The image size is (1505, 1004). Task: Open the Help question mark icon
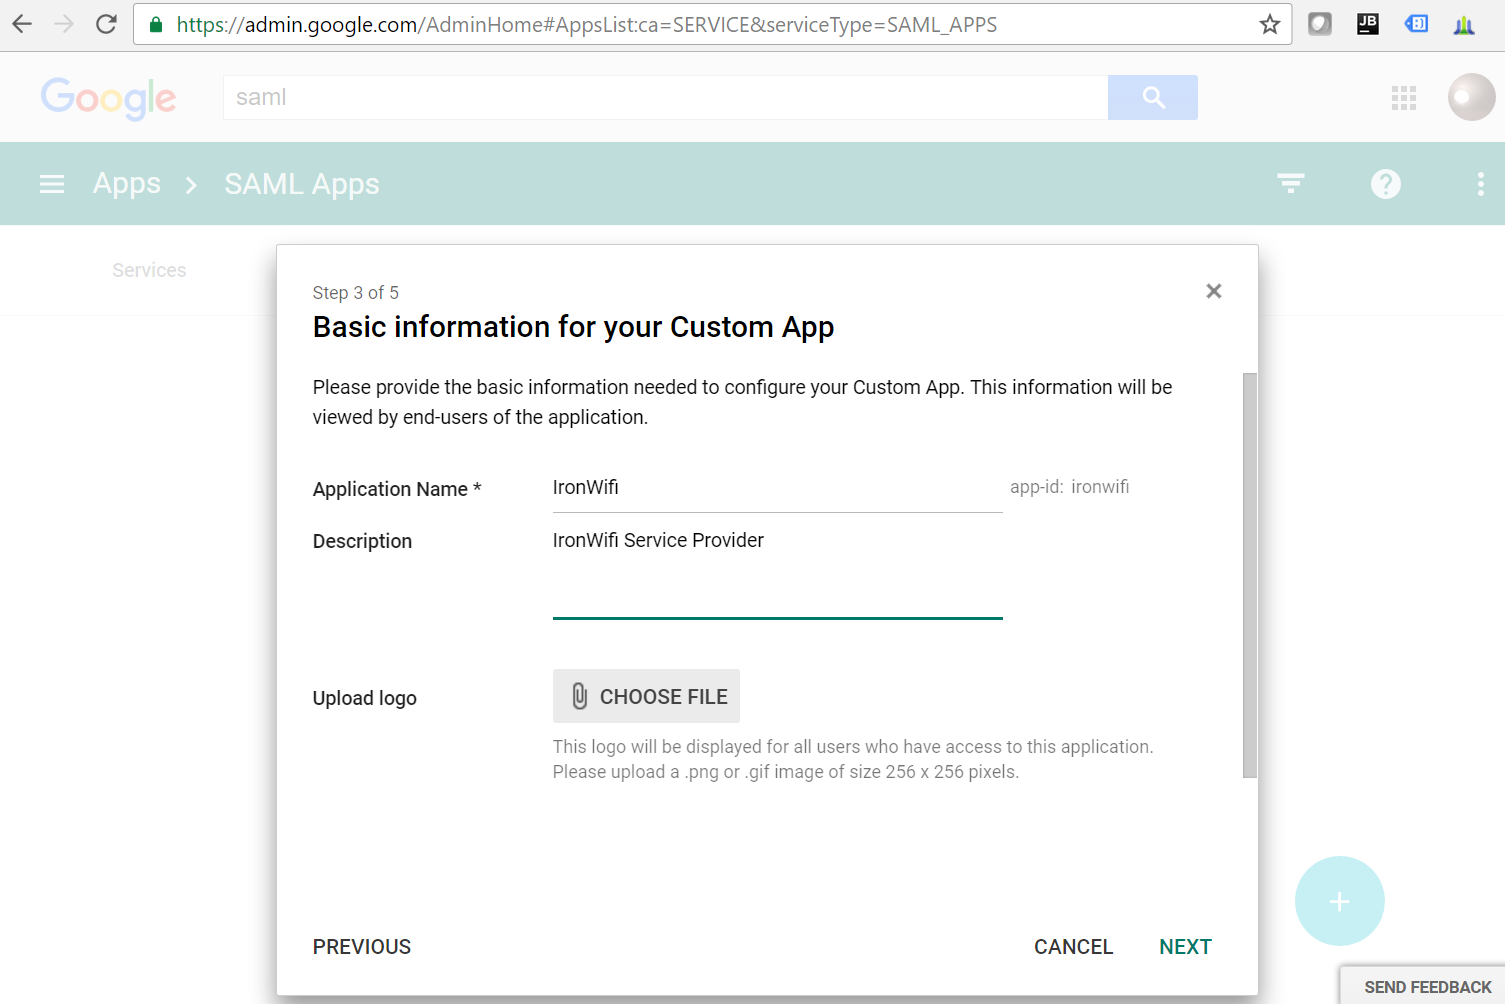(1385, 183)
